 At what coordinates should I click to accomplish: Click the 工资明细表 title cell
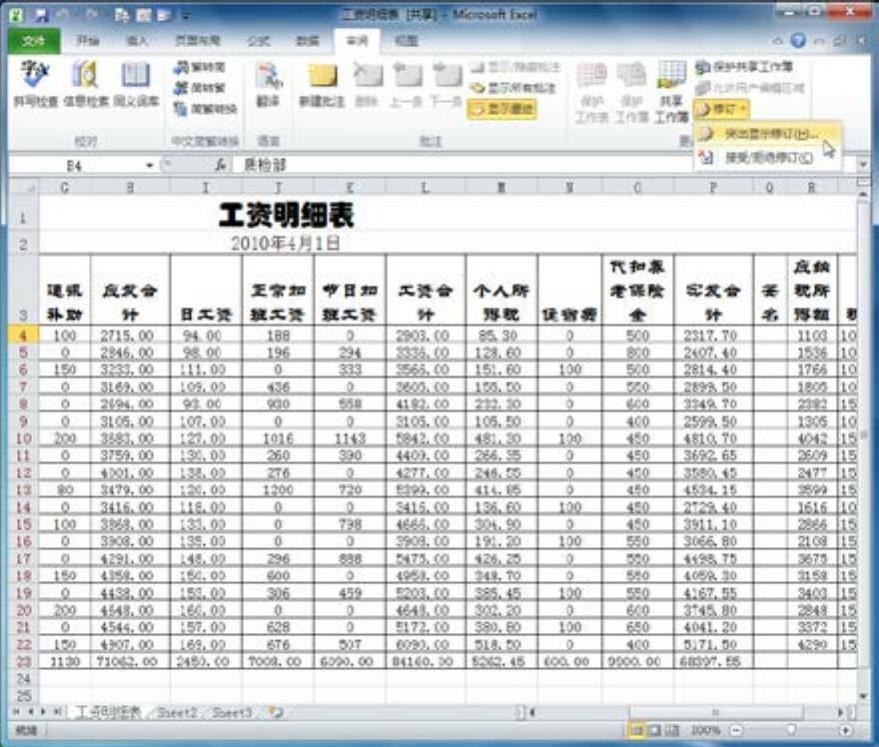point(286,215)
